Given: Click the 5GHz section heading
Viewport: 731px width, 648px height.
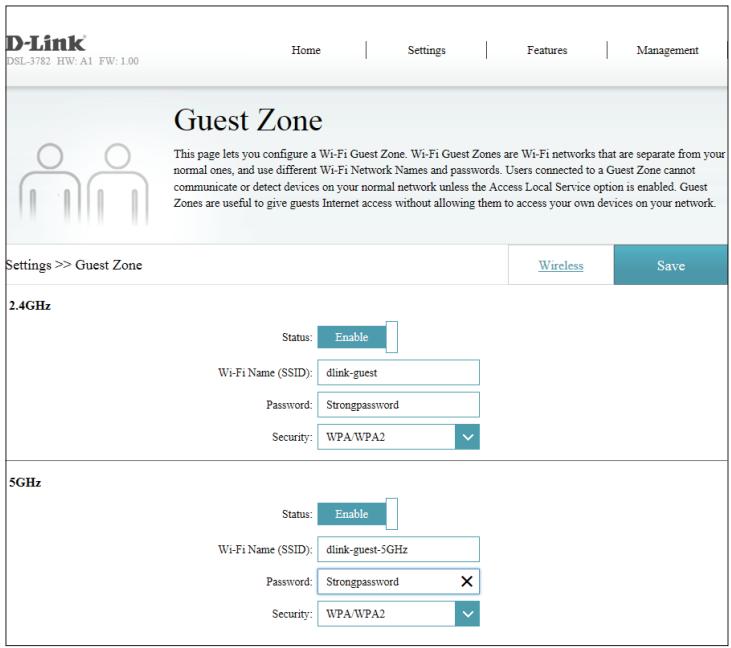Looking at the screenshot, I should (25, 483).
